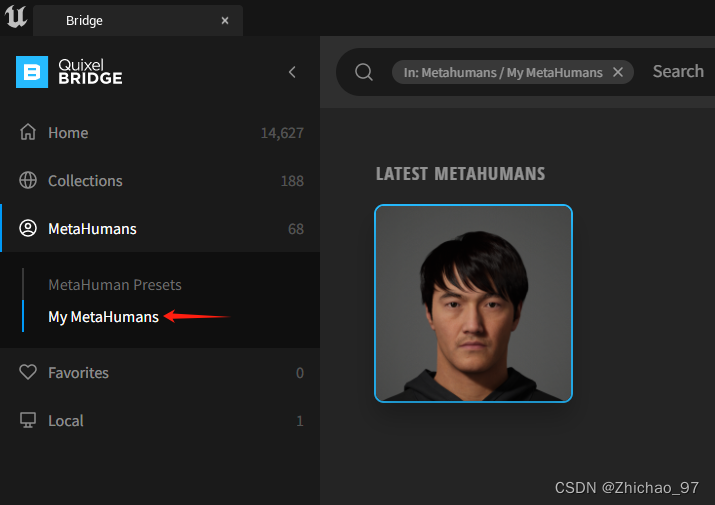The width and height of the screenshot is (715, 505).
Task: Collapse the sidebar with the chevron arrow
Action: [x=292, y=72]
